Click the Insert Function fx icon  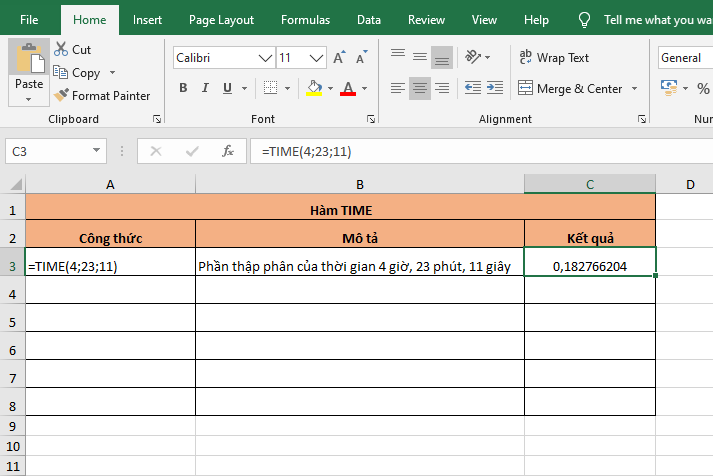(x=227, y=151)
